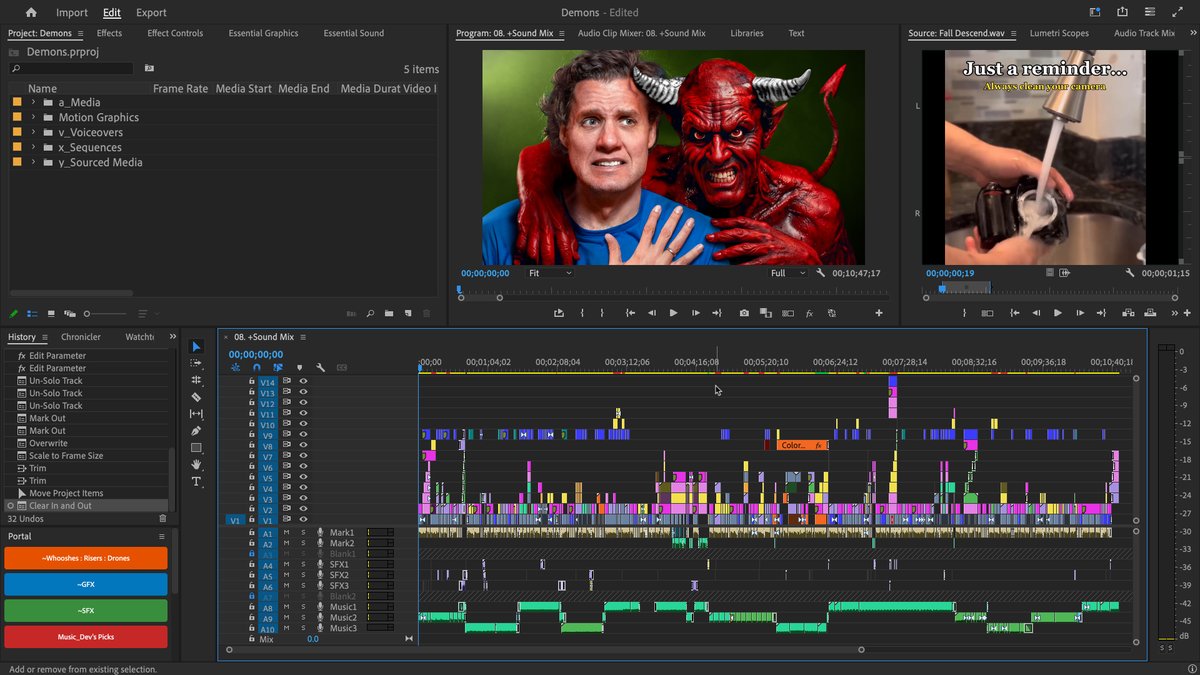Select the Ripple Edit tool
Image resolution: width=1200 pixels, height=675 pixels.
pyautogui.click(x=196, y=380)
